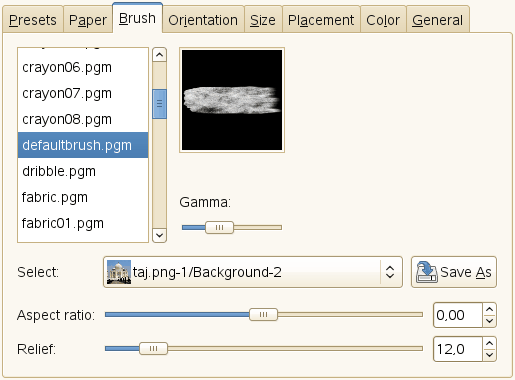Click the taj.png thumbnail icon in combo box

[119, 272]
